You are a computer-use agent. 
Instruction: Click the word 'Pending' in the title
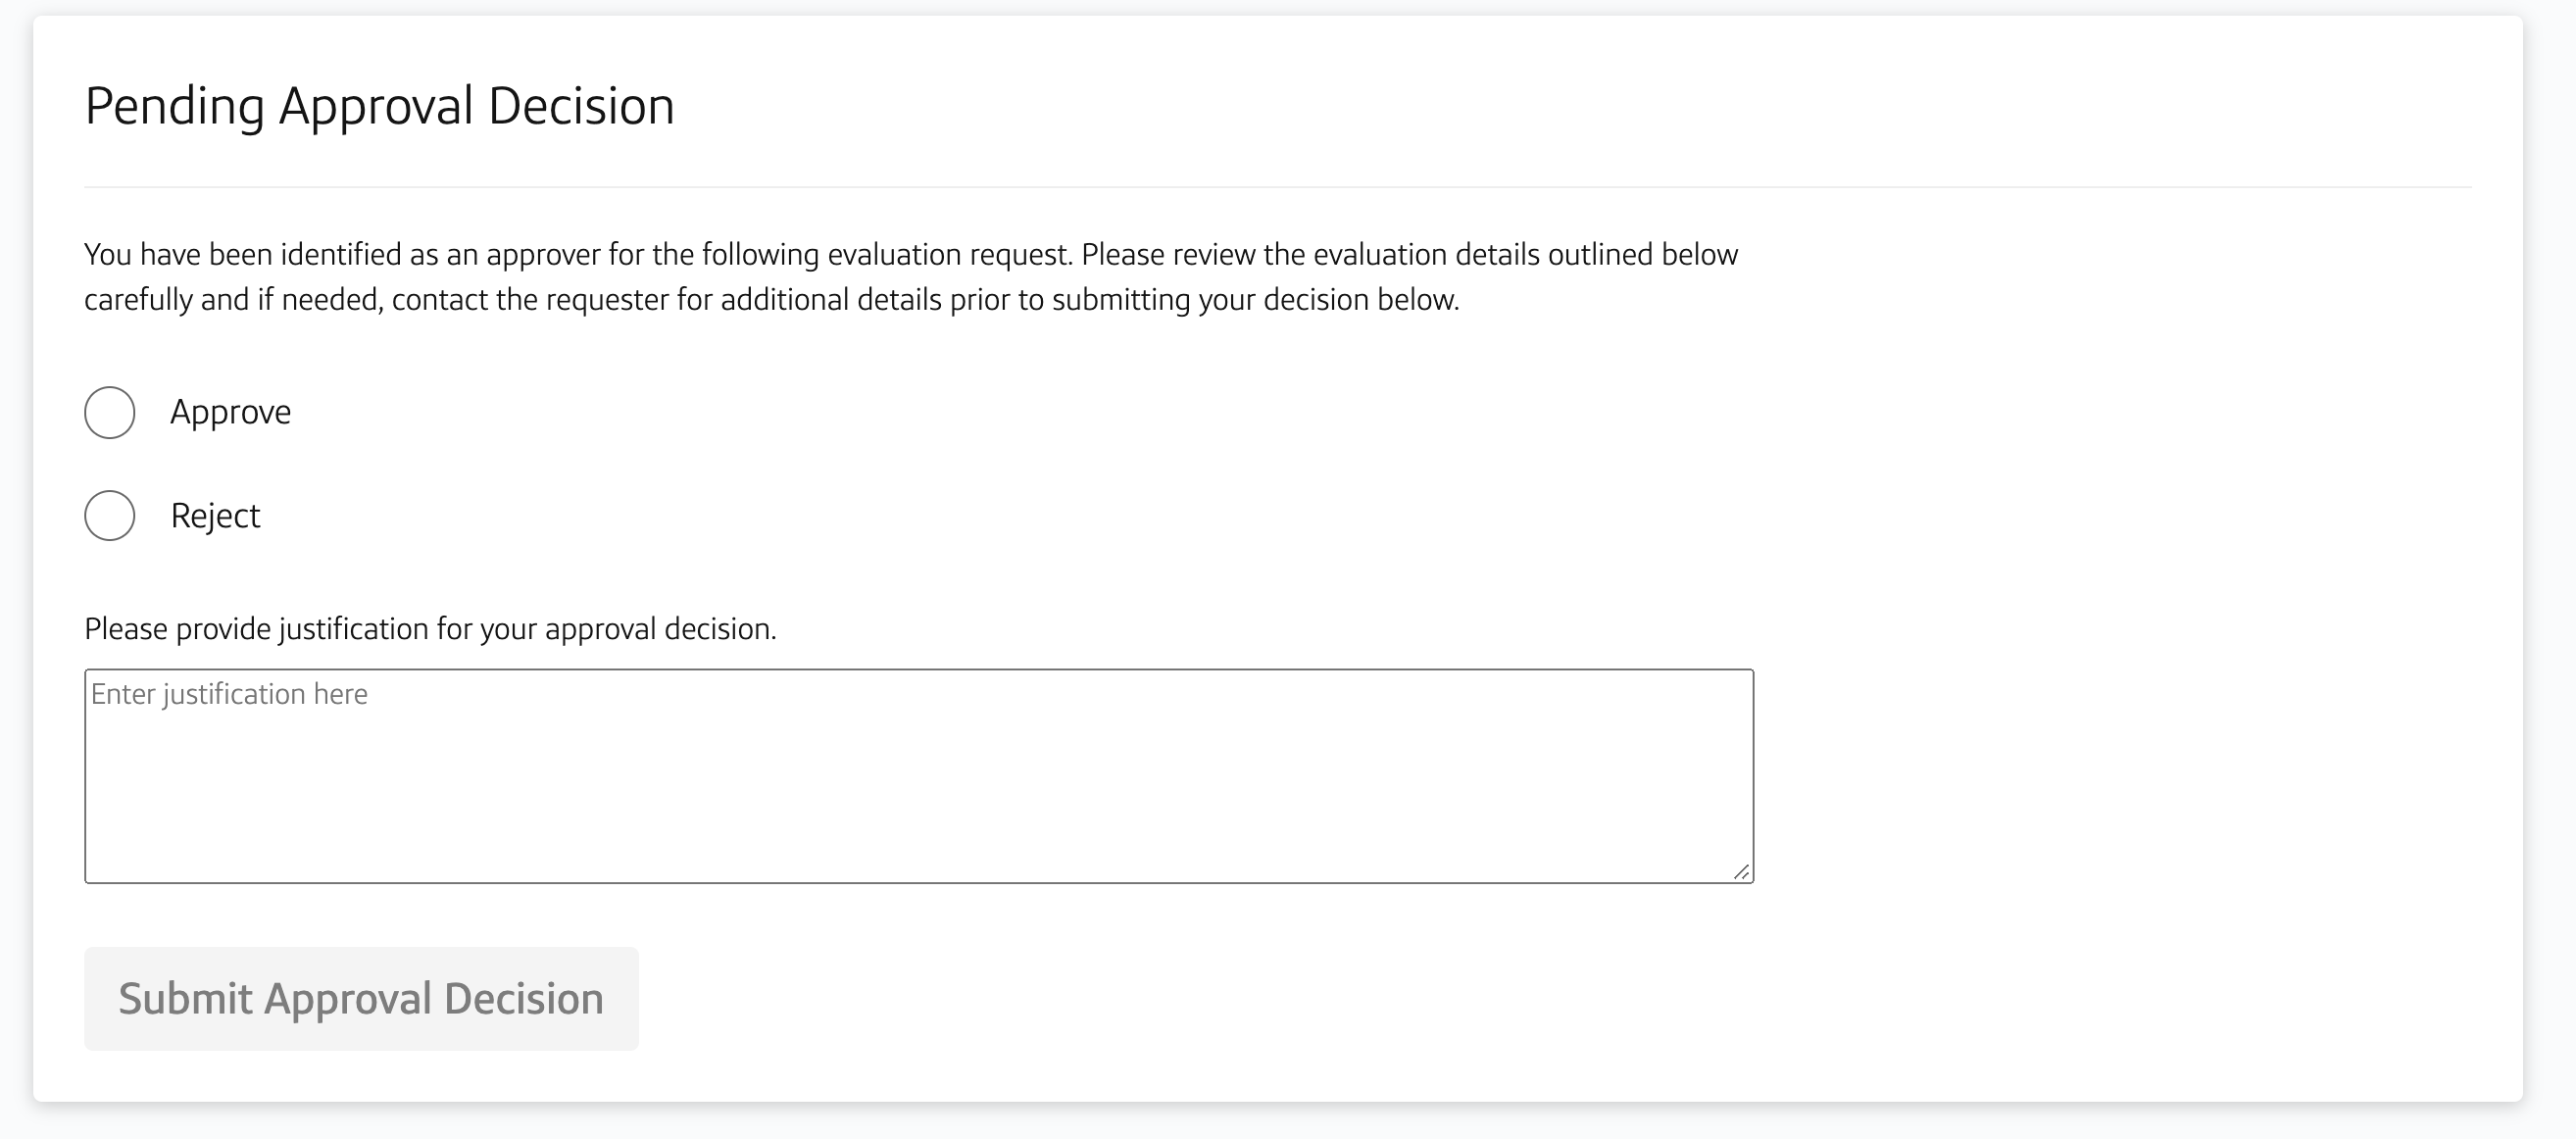coord(175,107)
